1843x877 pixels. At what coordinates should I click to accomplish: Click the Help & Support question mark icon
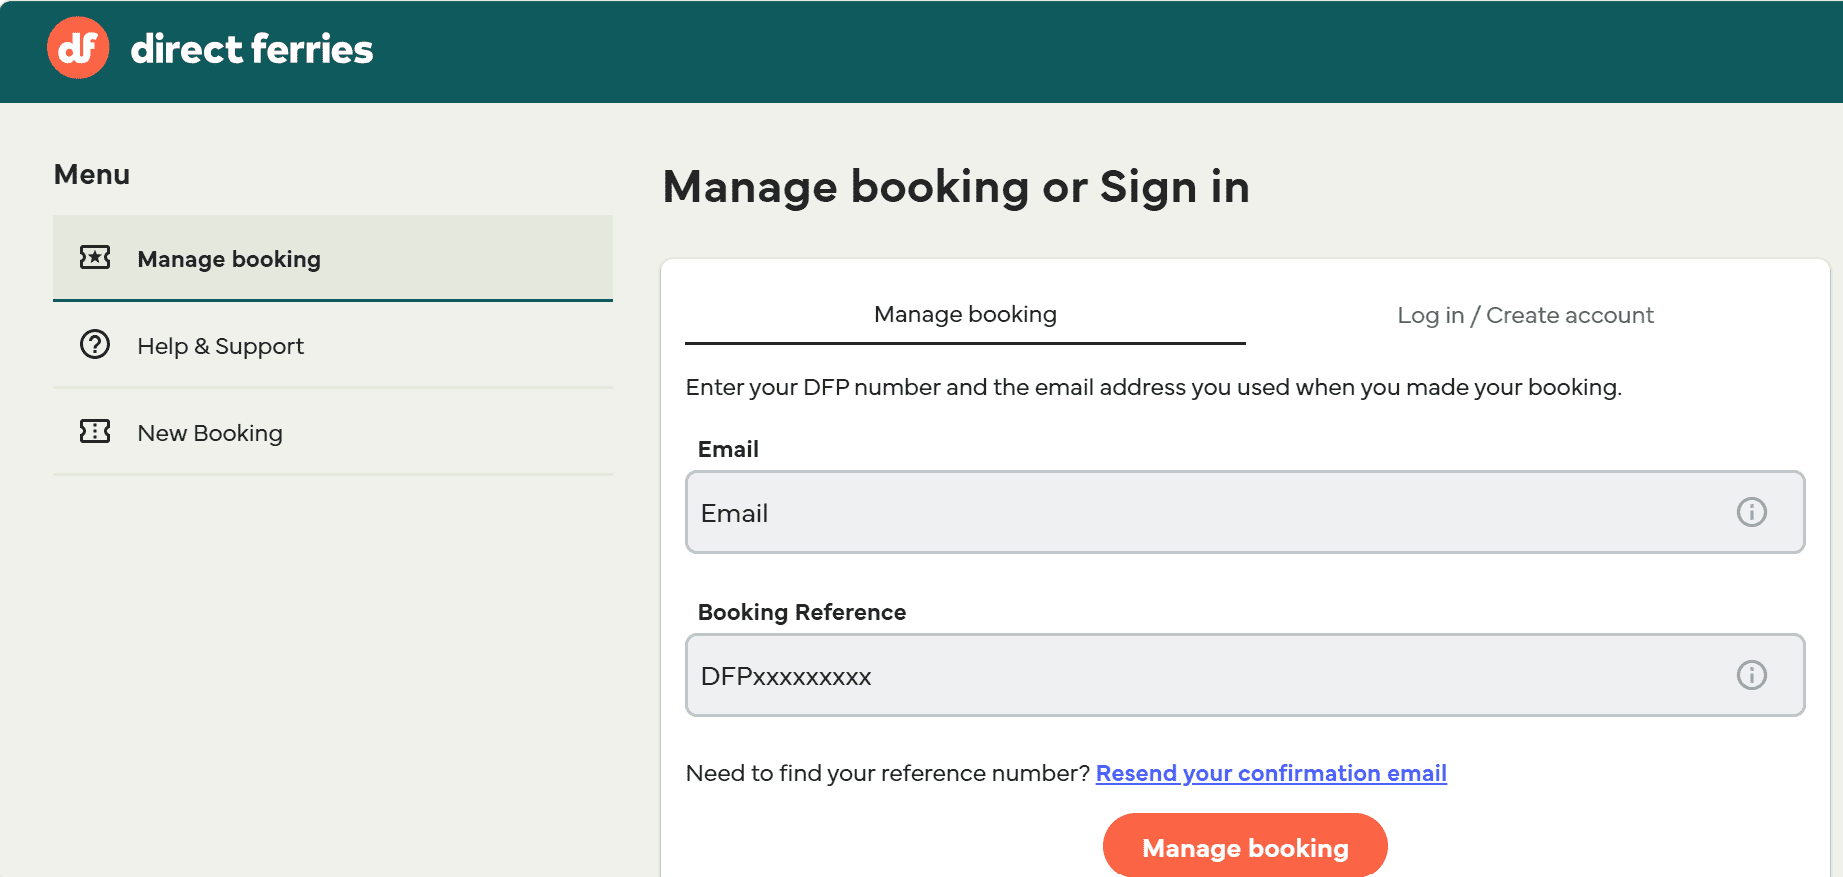(95, 344)
